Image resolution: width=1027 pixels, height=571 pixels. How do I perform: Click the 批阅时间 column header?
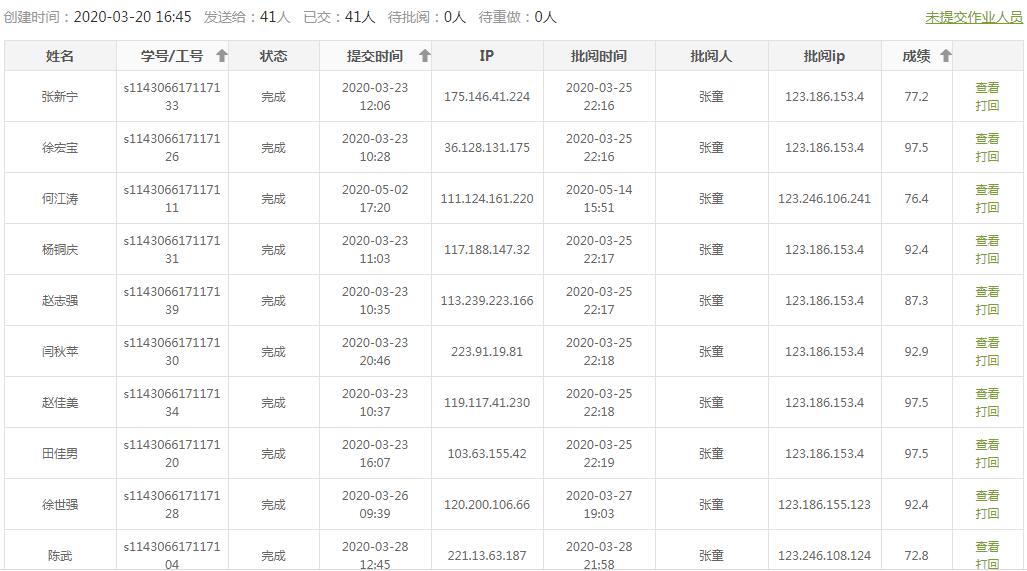[x=599, y=56]
